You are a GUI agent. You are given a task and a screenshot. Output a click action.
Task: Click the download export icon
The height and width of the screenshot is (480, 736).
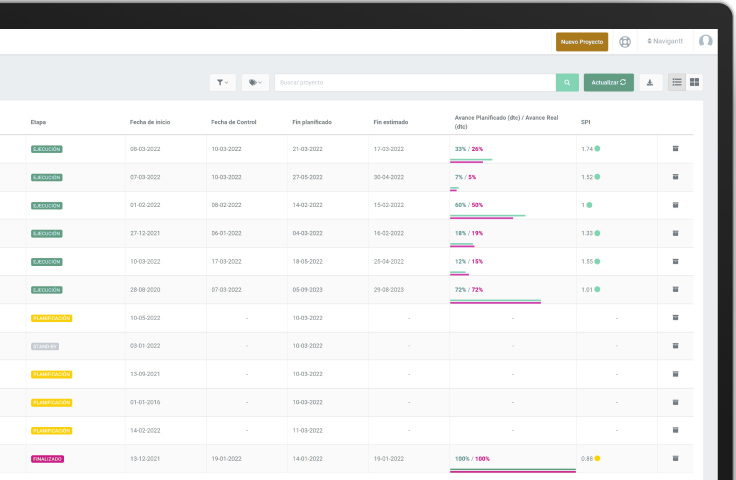[651, 83]
